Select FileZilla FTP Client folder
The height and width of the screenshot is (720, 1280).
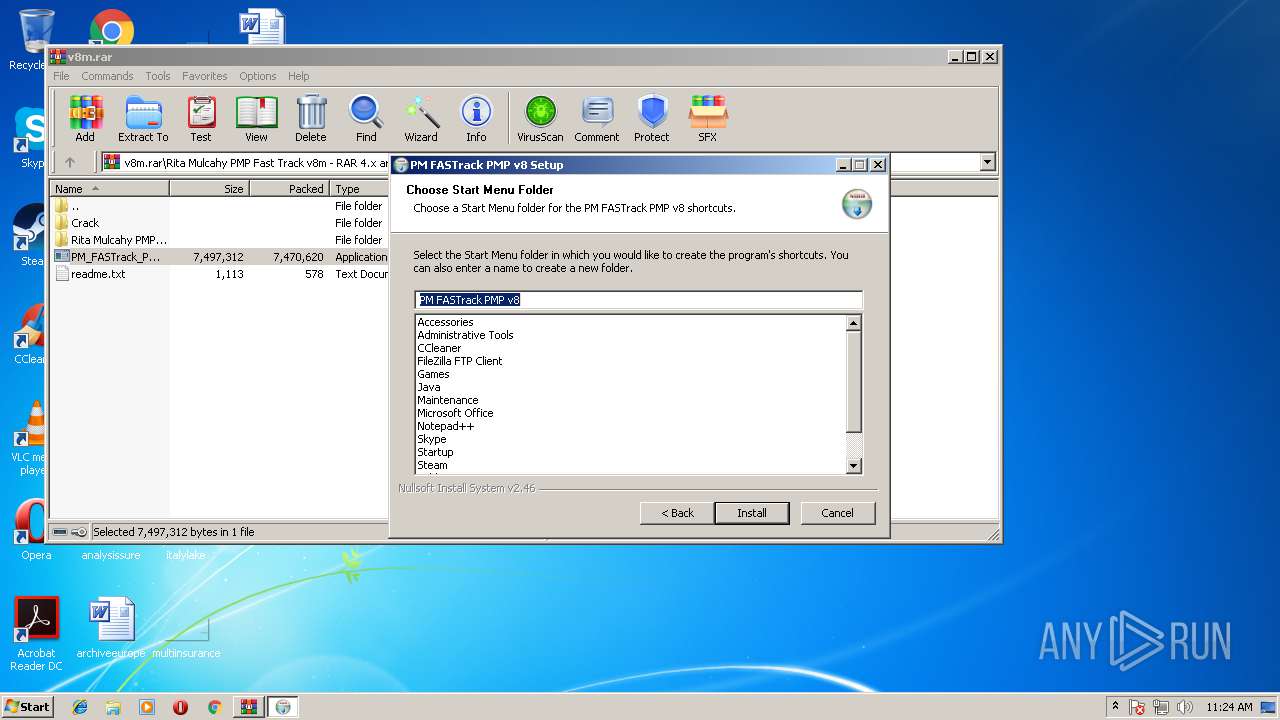click(x=459, y=361)
